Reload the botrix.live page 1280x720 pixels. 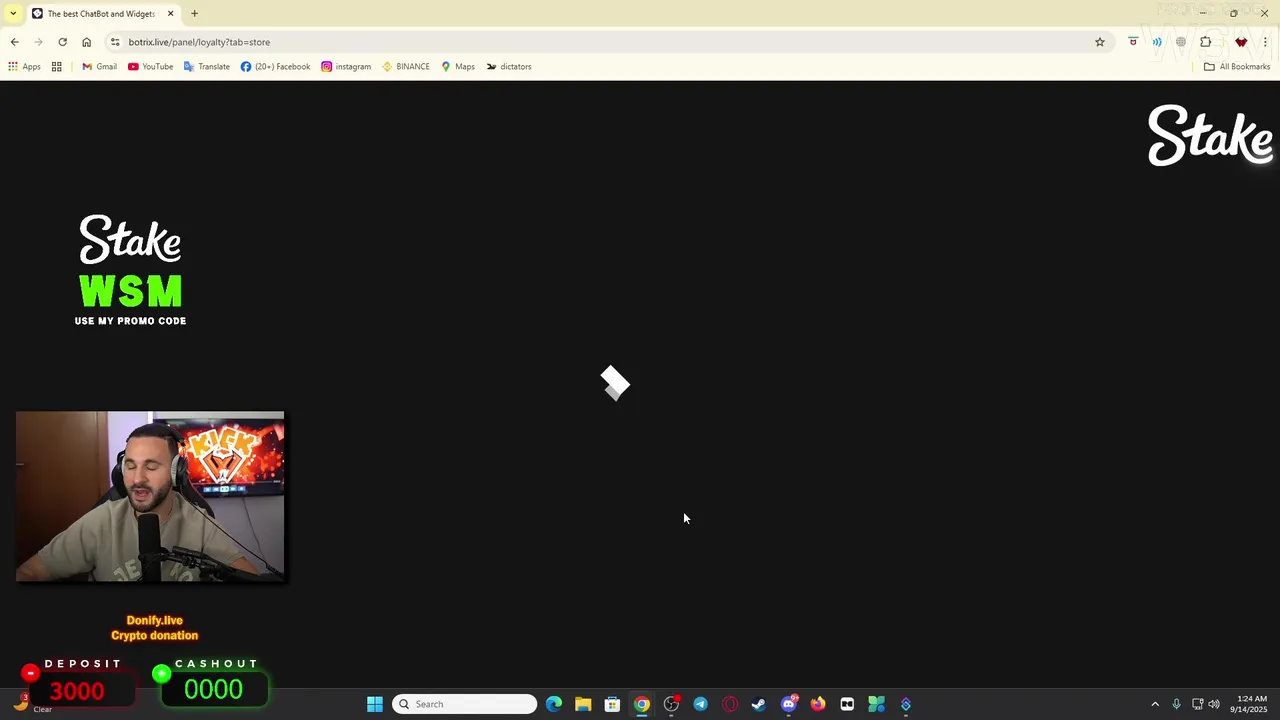(62, 42)
